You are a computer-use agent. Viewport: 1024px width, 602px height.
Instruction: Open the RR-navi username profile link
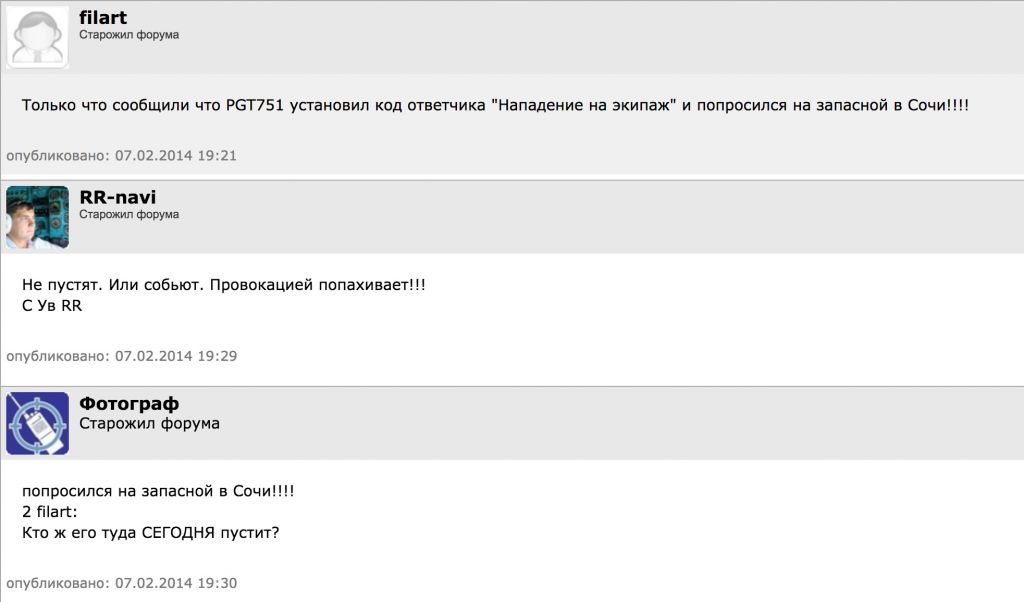(x=118, y=197)
